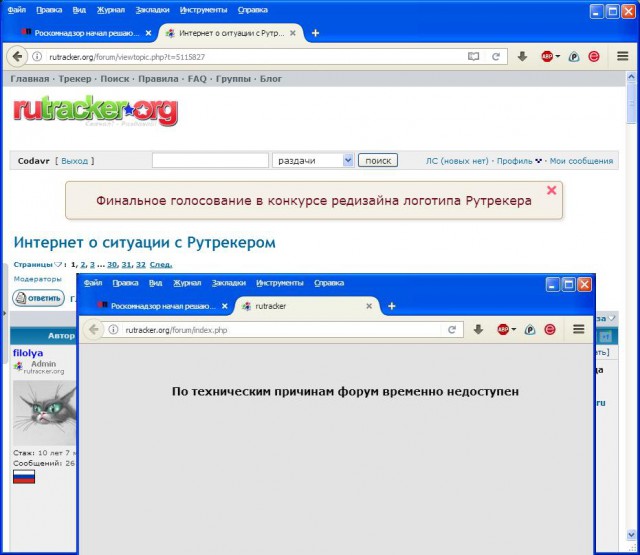The height and width of the screenshot is (555, 640).
Task: Click 'След.' next page link
Action: pos(161,264)
